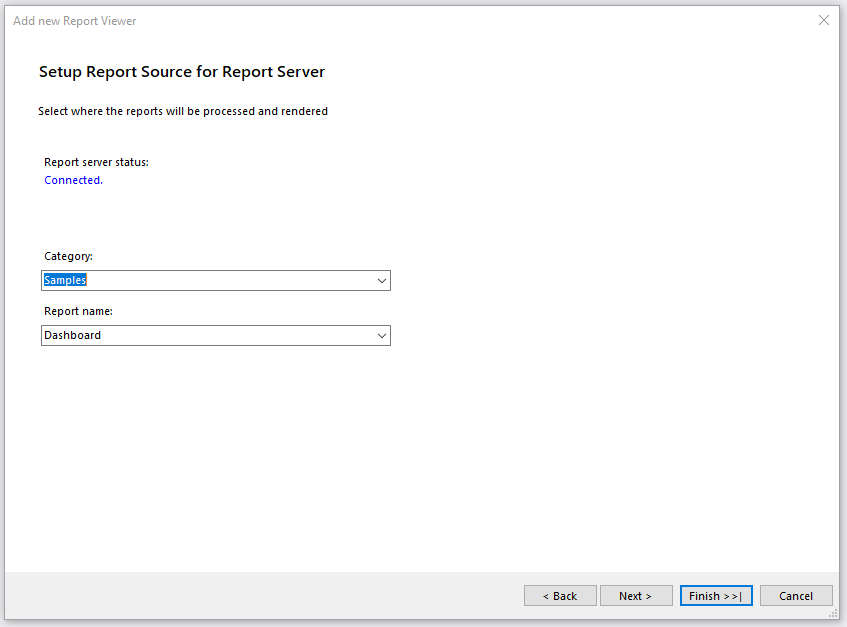
Task: Click the Report name label
Action: tap(79, 311)
